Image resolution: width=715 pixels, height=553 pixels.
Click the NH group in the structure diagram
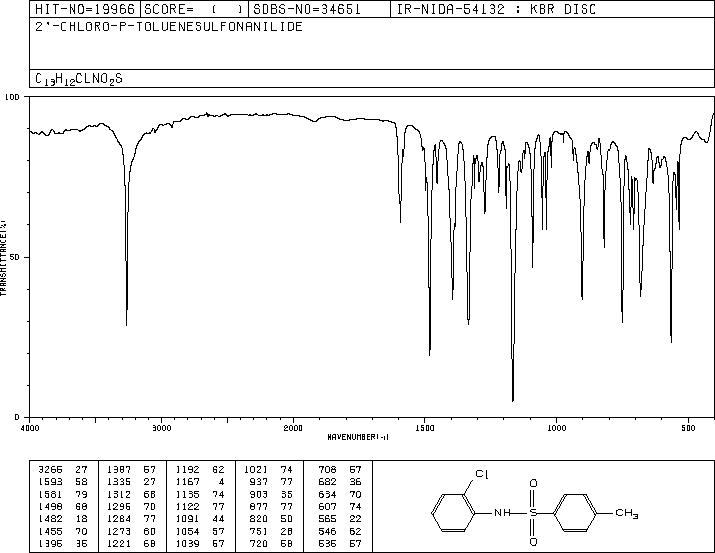click(x=503, y=513)
